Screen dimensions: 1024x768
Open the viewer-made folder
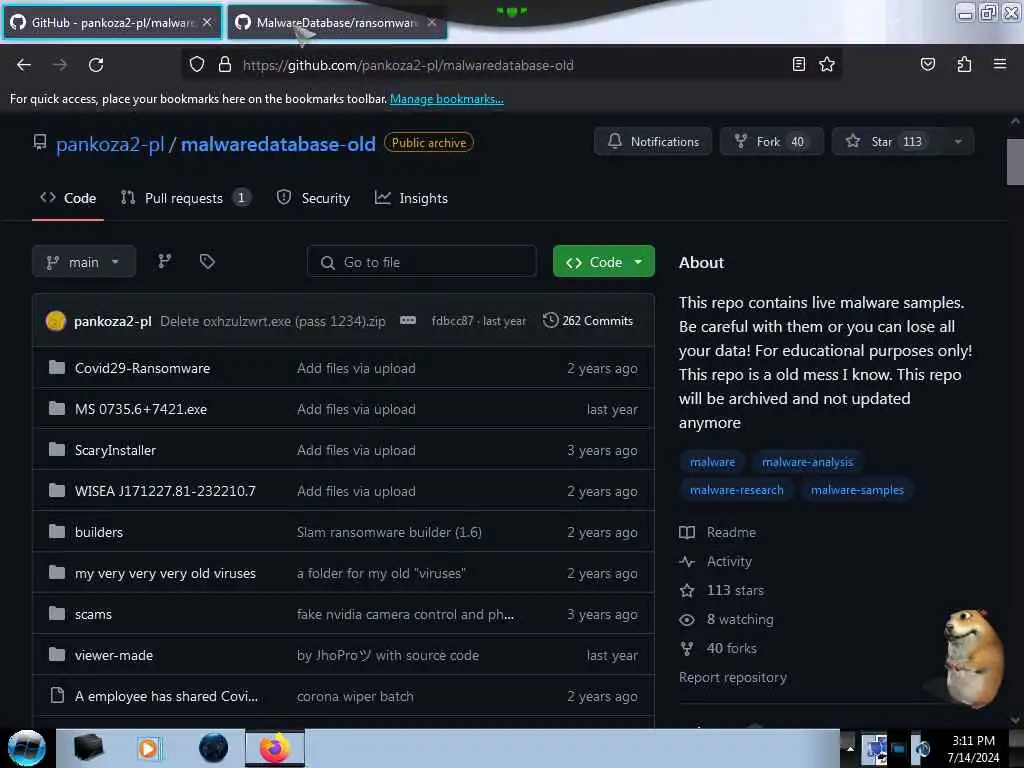pos(114,655)
